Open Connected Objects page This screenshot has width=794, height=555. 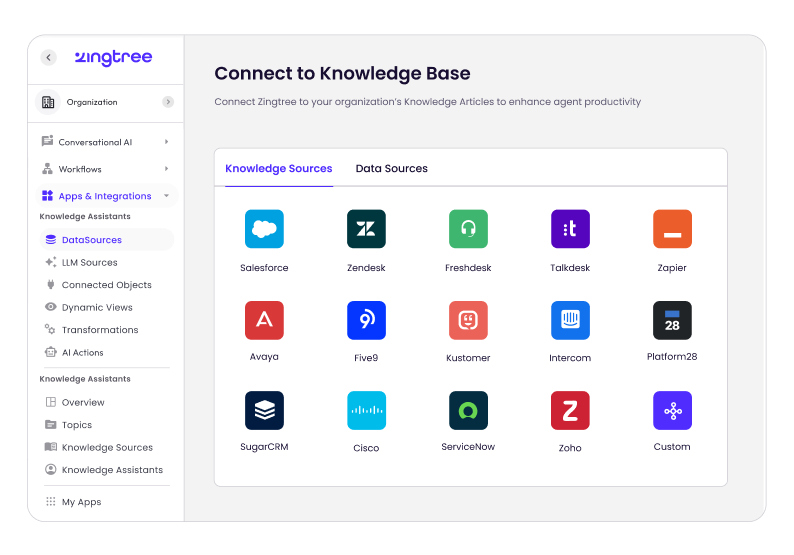tap(107, 285)
